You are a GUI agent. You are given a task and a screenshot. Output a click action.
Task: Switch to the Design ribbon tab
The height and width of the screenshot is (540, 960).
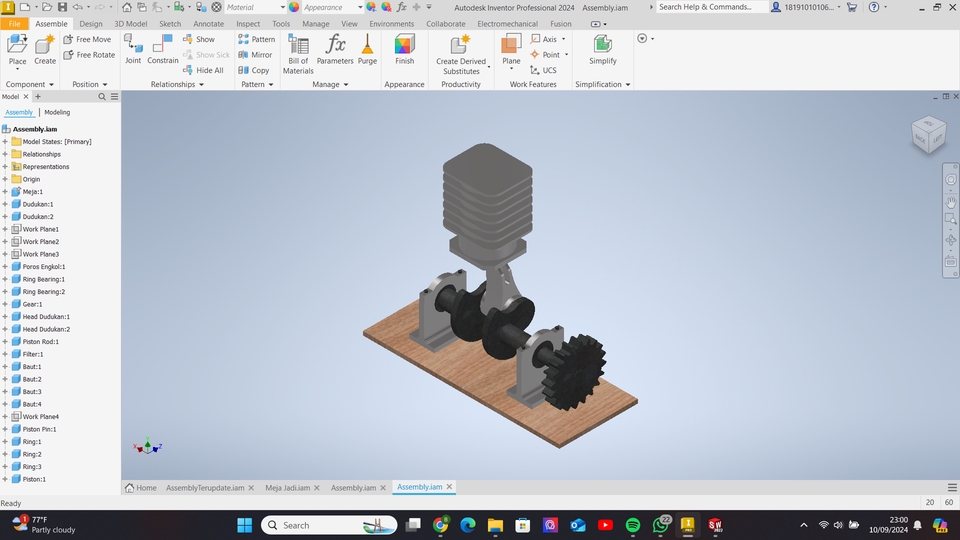coord(91,24)
